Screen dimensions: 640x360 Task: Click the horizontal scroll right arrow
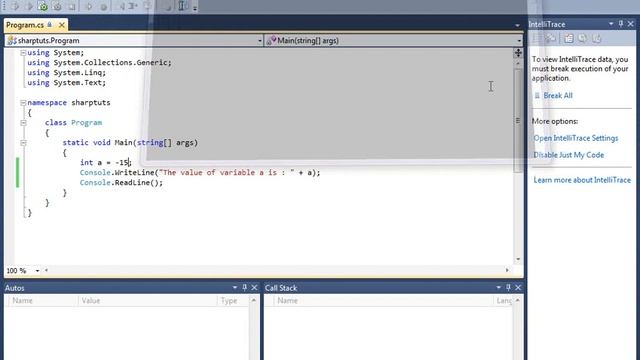(507, 270)
